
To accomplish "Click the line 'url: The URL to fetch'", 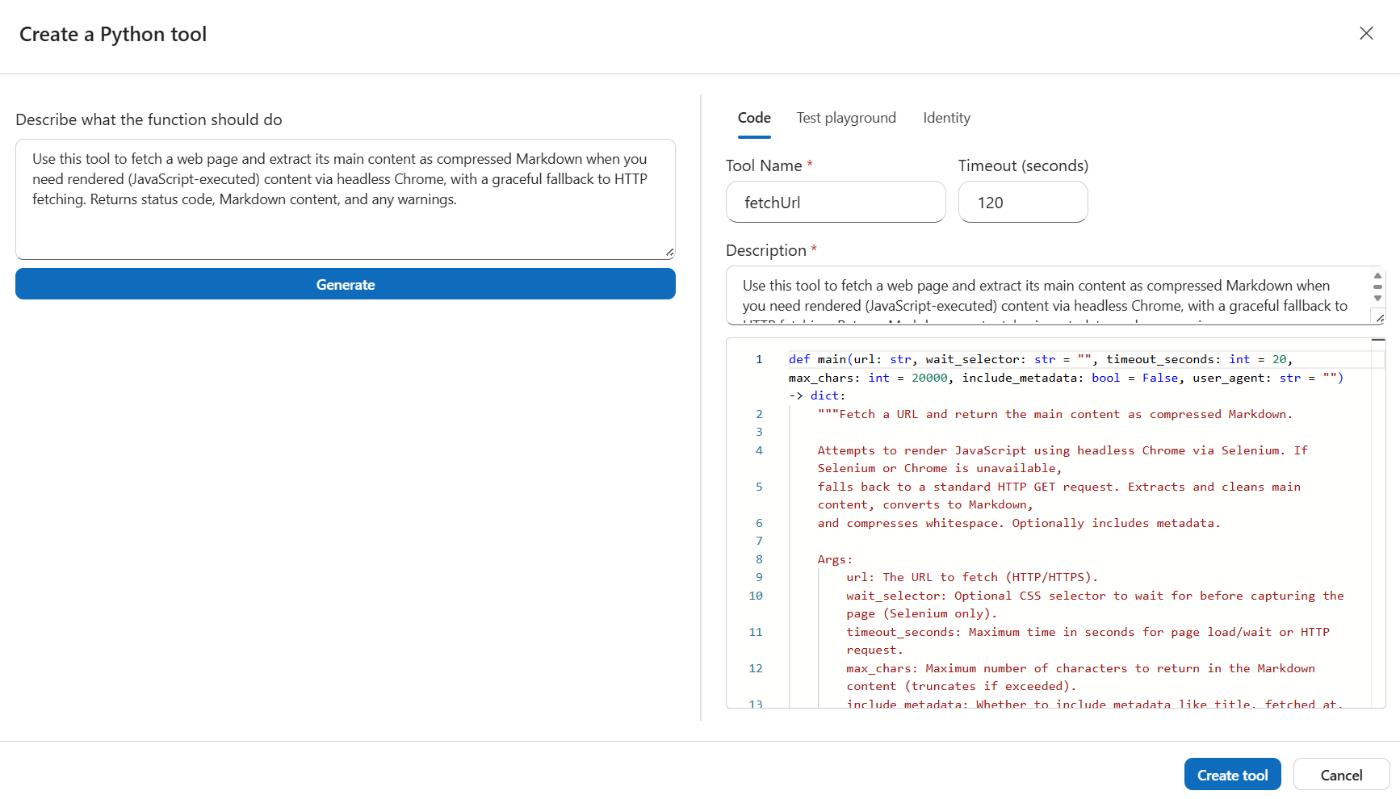I will click(972, 577).
